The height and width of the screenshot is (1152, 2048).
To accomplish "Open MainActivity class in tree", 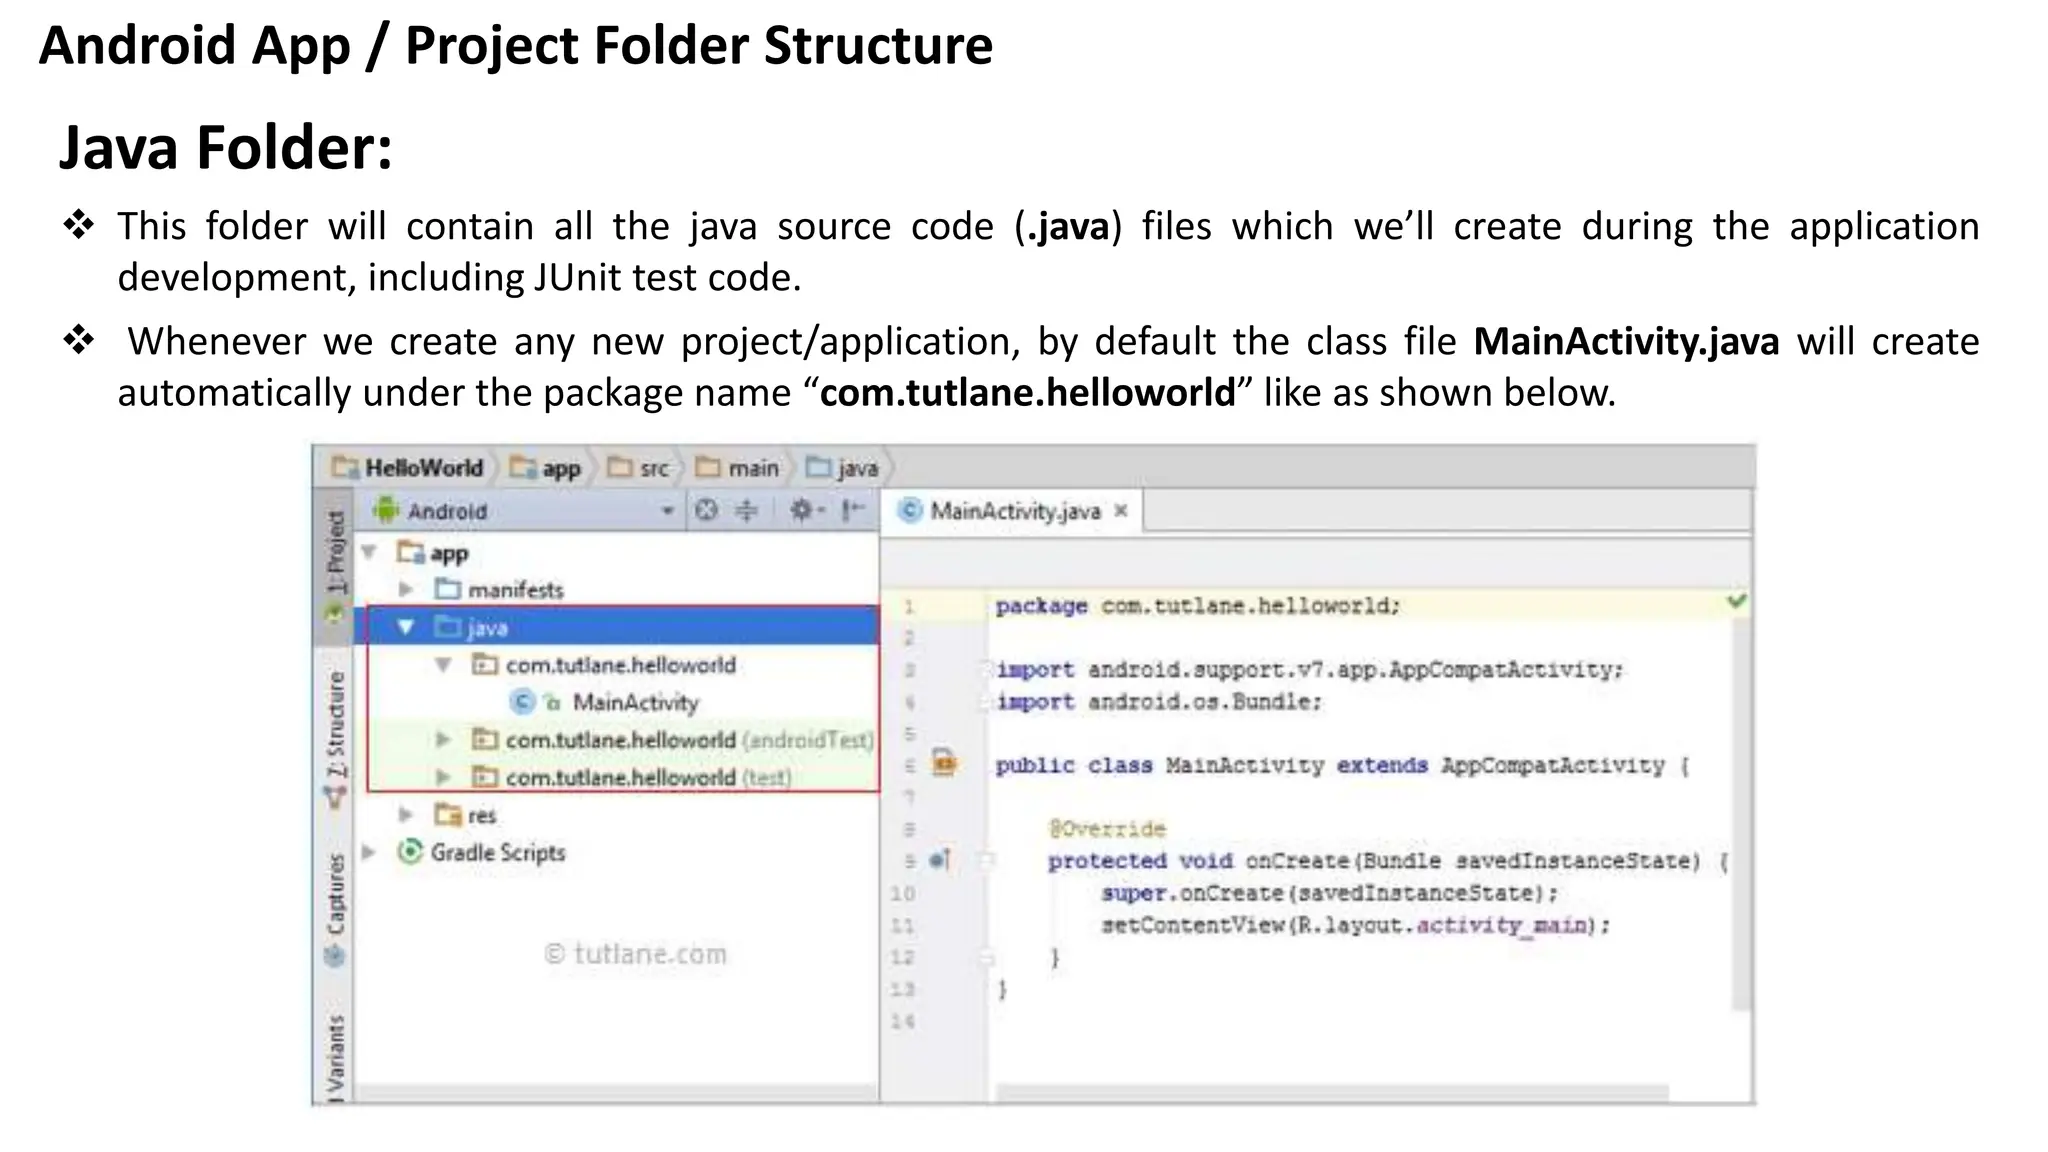I will tap(634, 702).
